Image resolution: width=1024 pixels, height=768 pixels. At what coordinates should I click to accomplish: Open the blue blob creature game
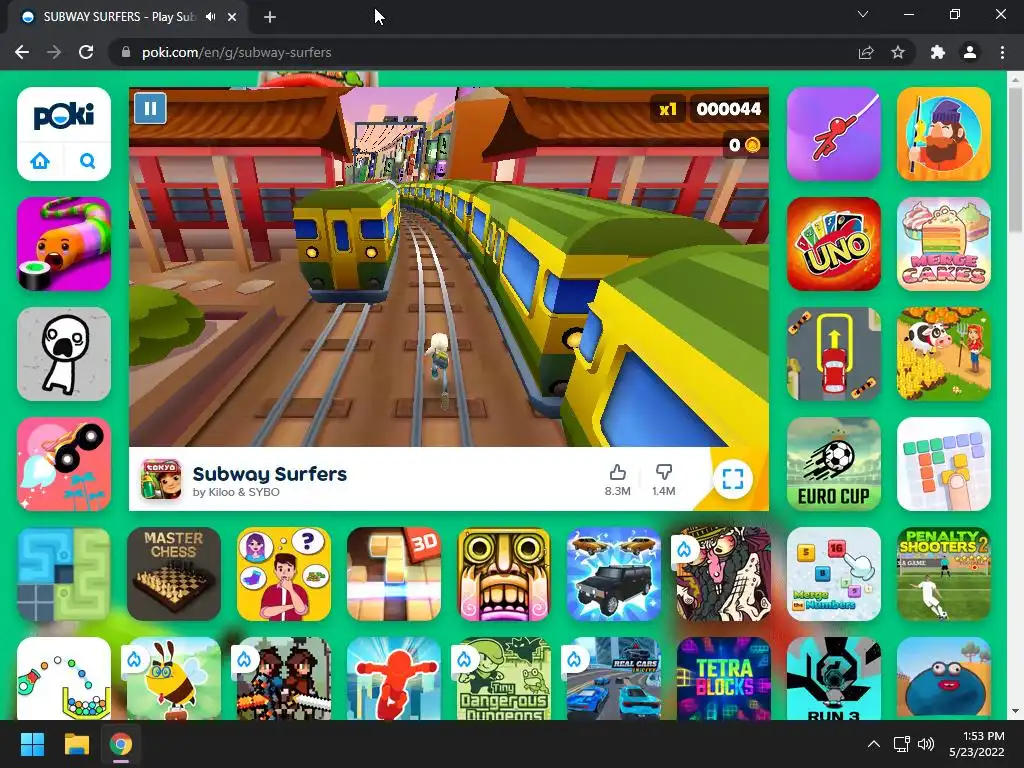point(944,679)
